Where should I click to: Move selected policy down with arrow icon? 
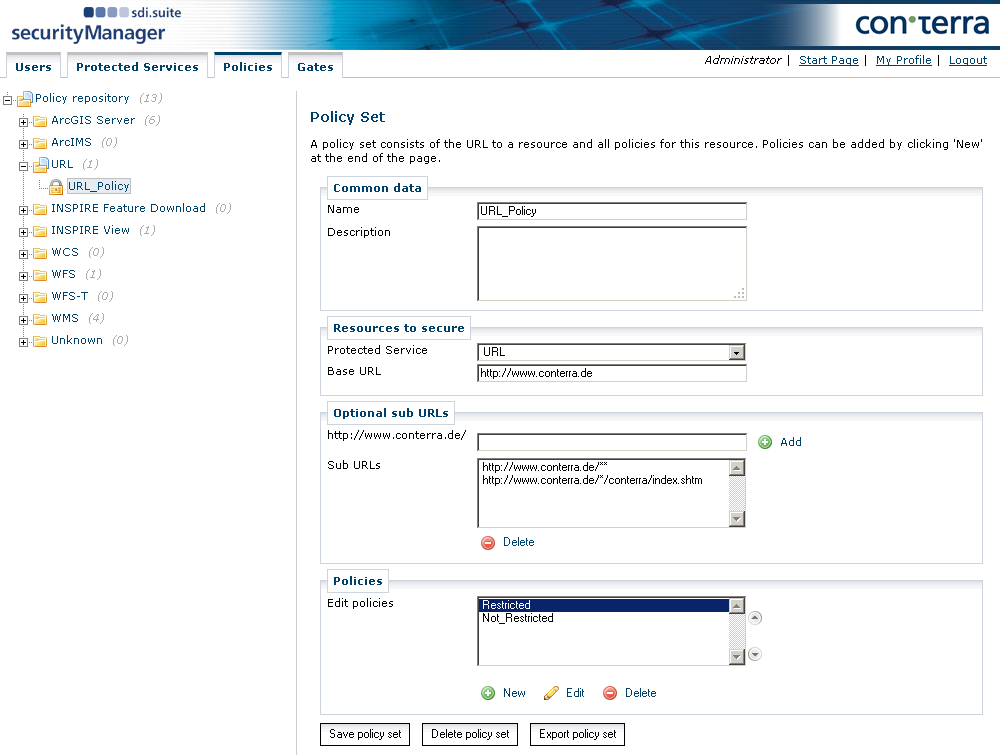[x=755, y=654]
